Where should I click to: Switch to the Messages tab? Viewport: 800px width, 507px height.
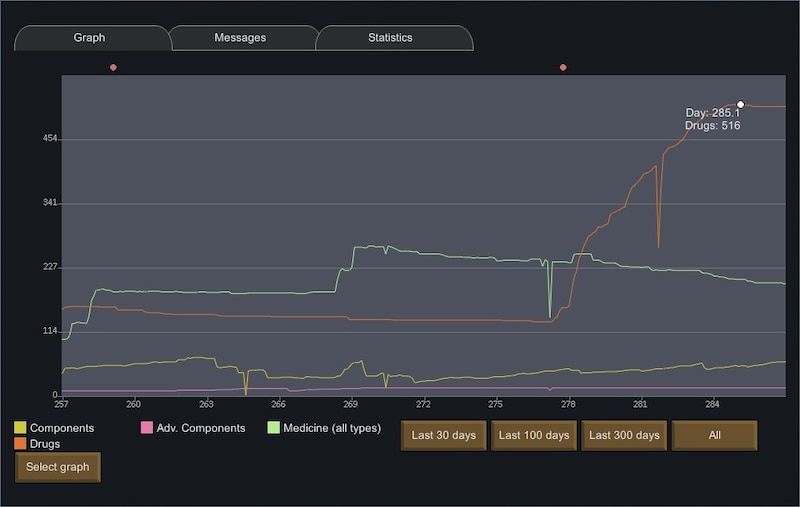pos(240,38)
